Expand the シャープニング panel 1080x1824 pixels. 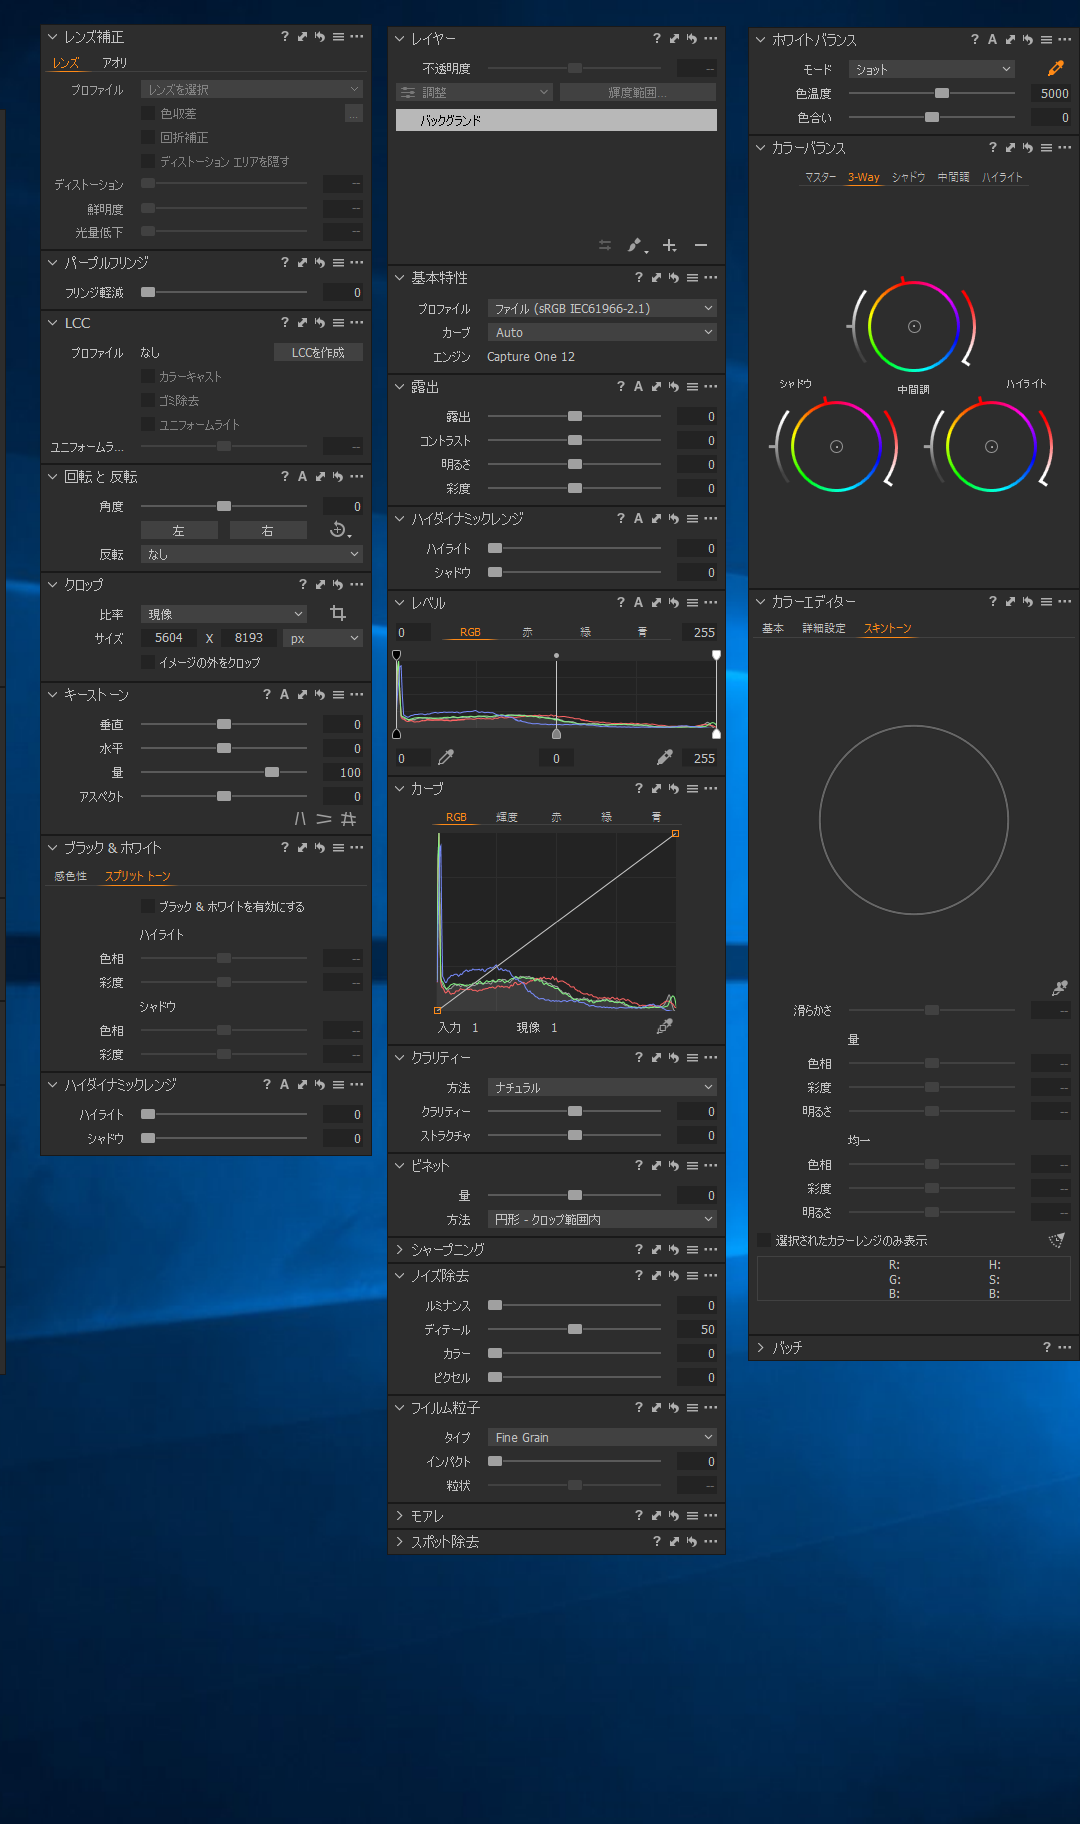[447, 1249]
